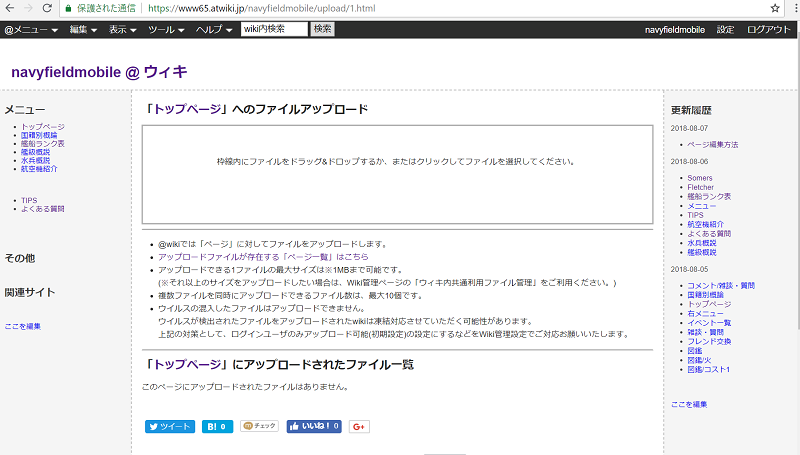Open the ヘルプ dropdown menu
The image size is (800, 455).
214,30
